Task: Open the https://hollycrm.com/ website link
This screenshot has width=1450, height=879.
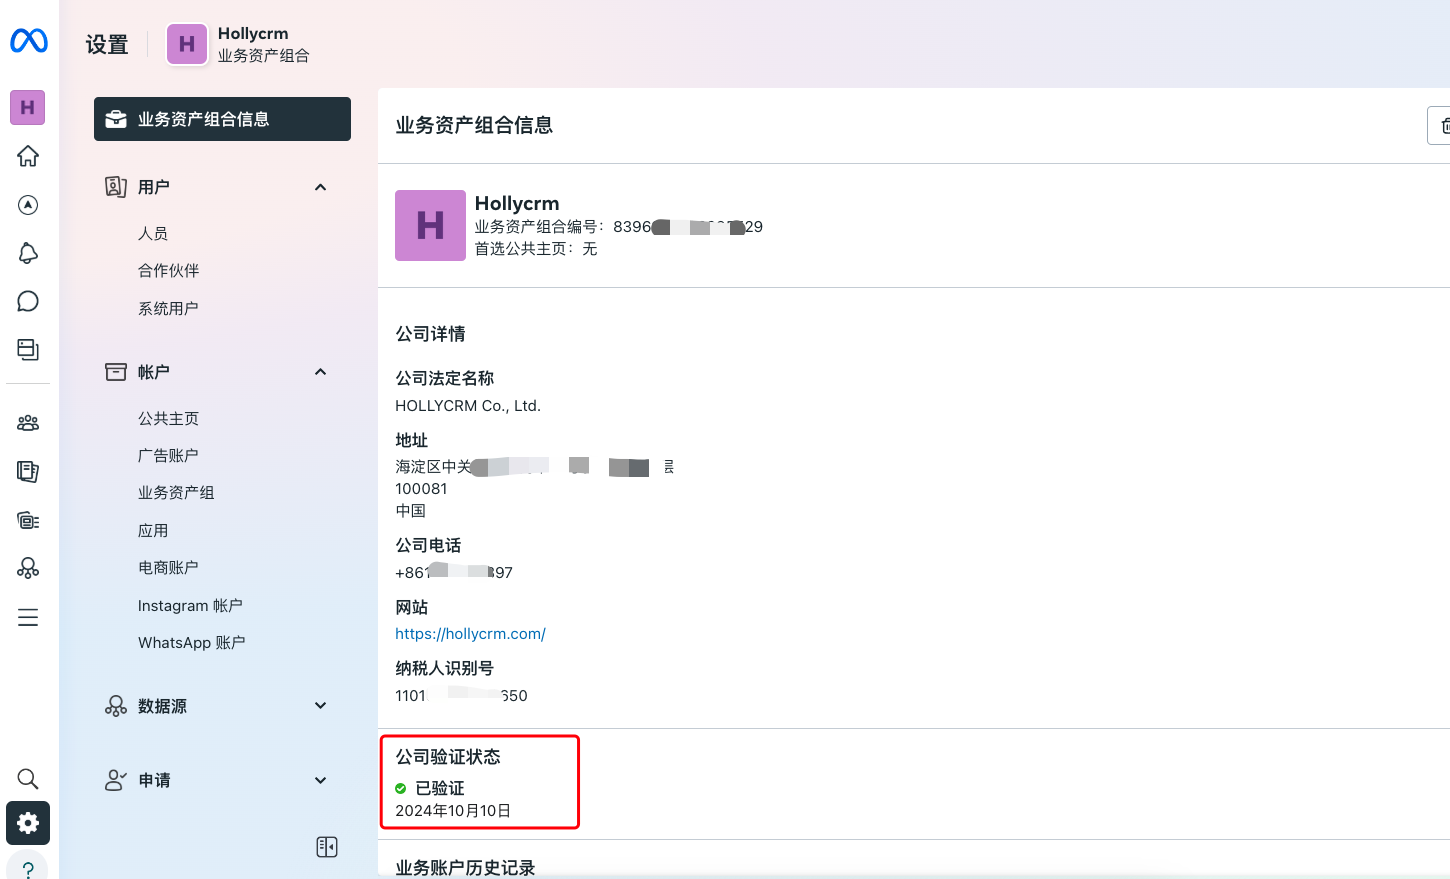Action: (x=470, y=634)
